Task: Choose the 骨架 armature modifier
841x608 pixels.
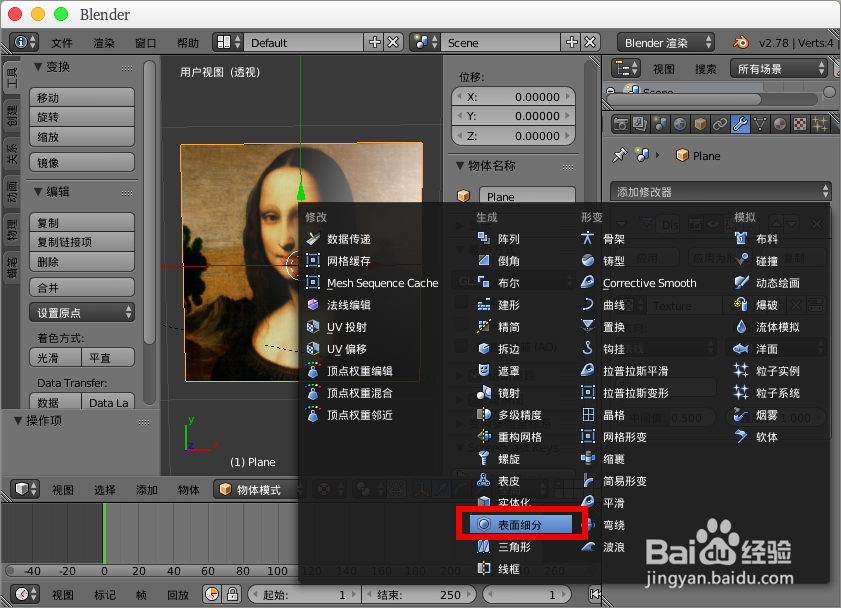Action: click(x=603, y=239)
